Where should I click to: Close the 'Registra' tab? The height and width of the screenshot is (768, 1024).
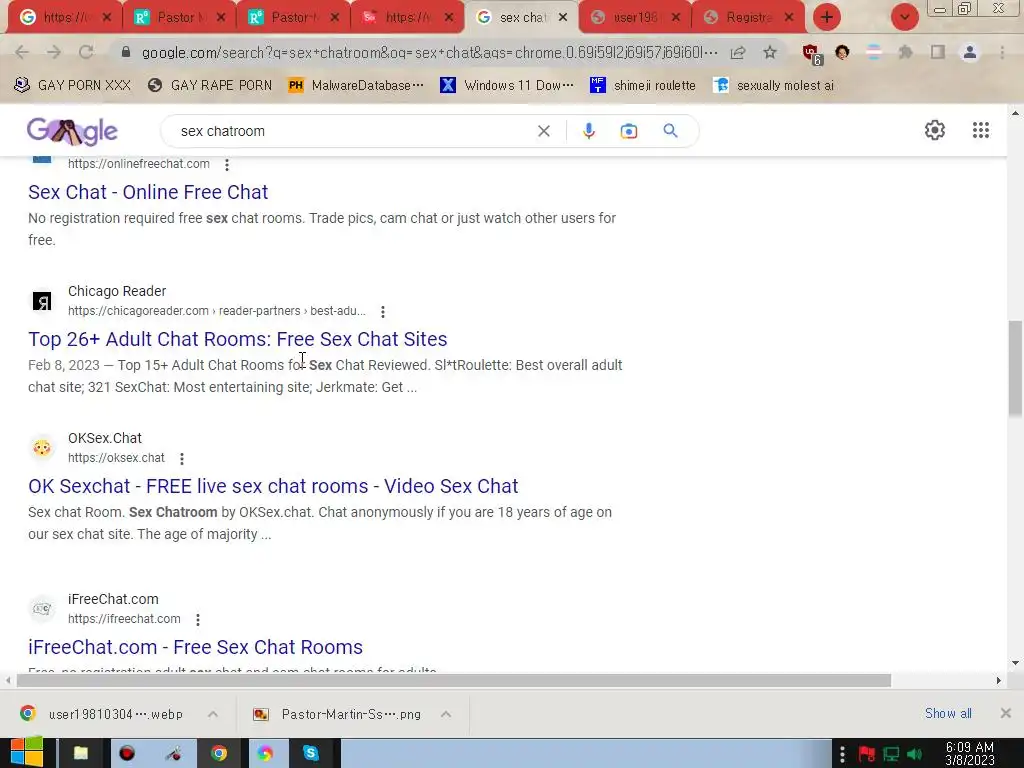789,18
